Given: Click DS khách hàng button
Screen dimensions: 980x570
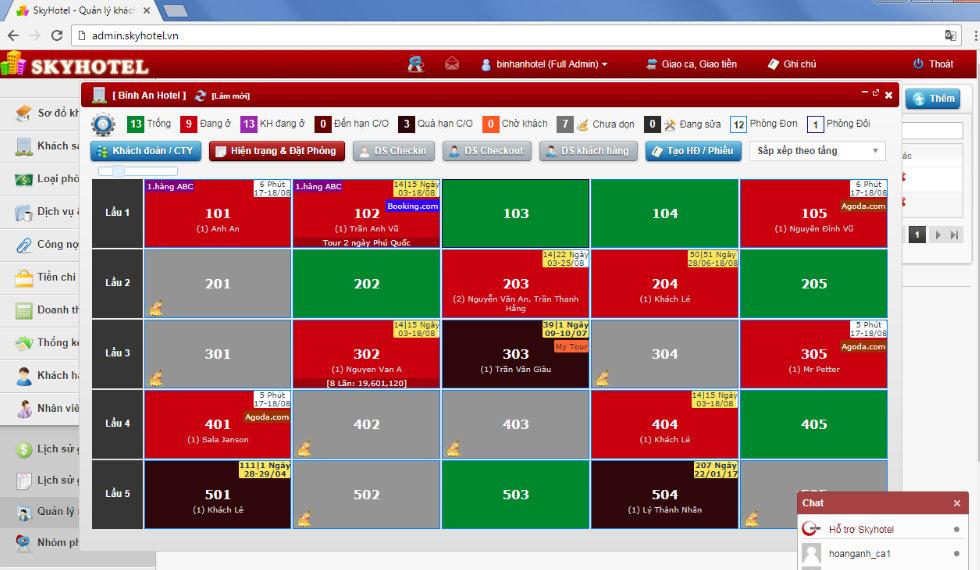Looking at the screenshot, I should [588, 151].
